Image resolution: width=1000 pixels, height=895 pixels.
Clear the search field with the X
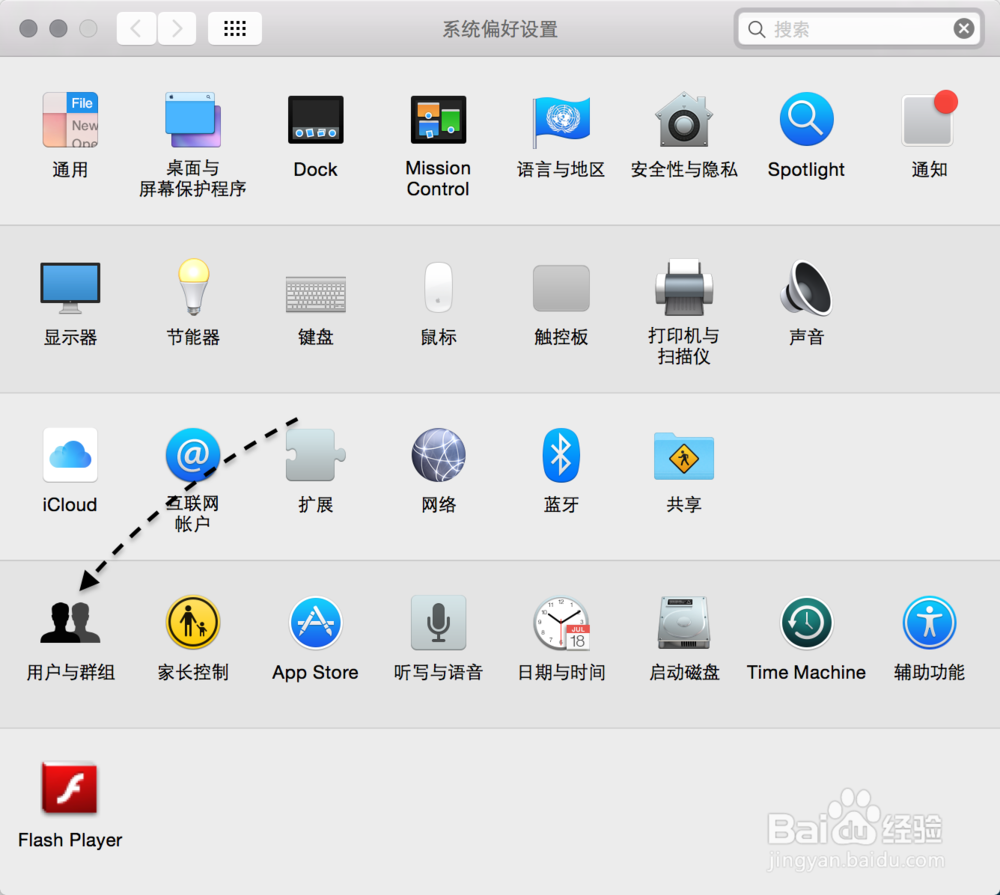click(963, 28)
